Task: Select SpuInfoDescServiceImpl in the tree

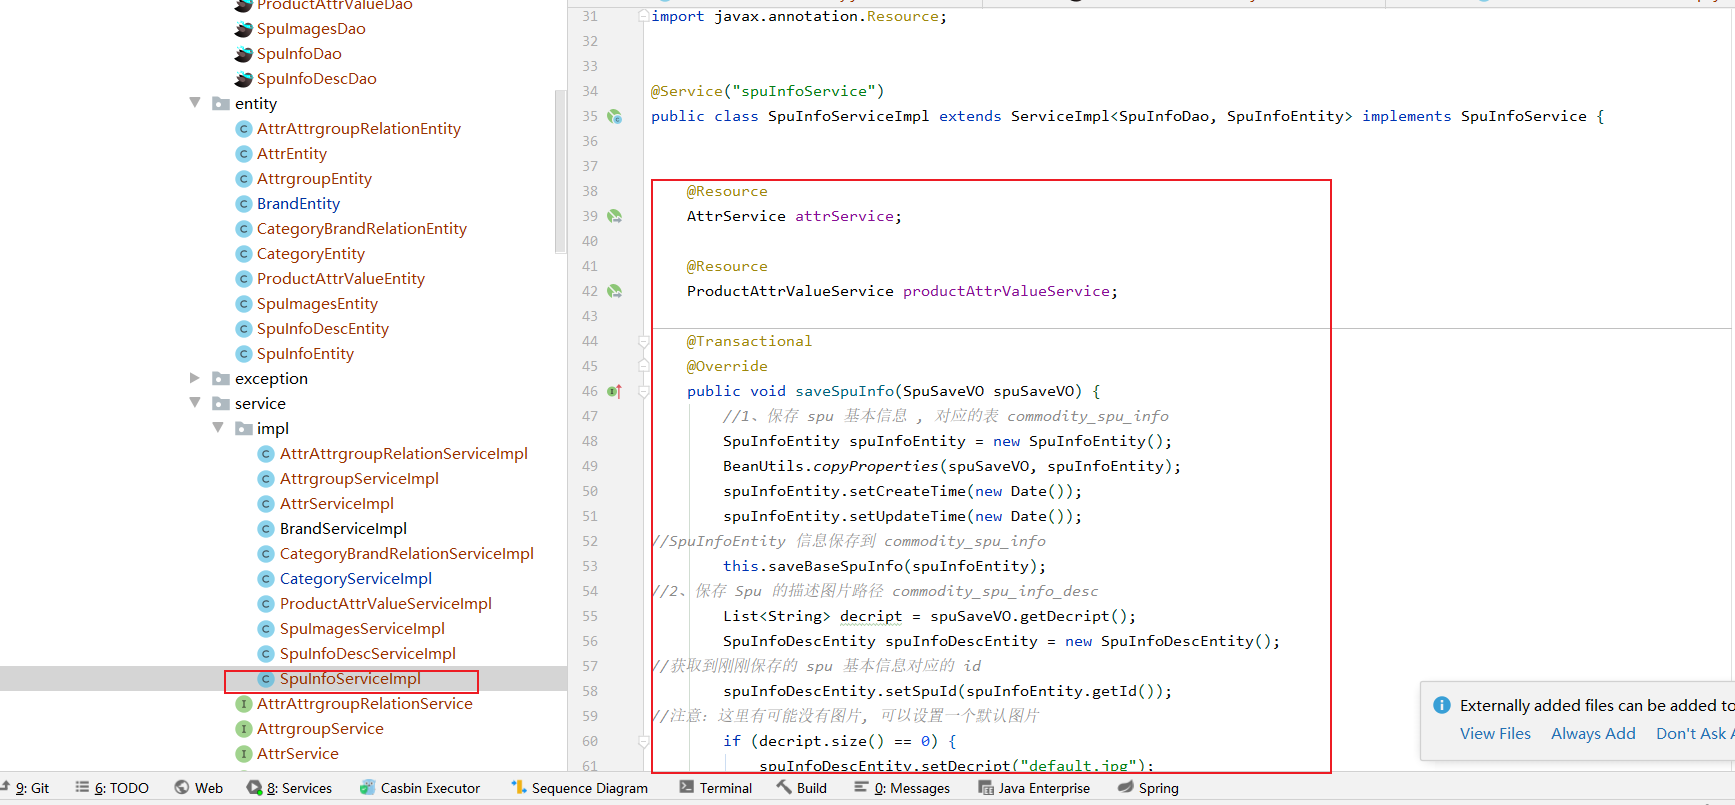Action: (368, 654)
